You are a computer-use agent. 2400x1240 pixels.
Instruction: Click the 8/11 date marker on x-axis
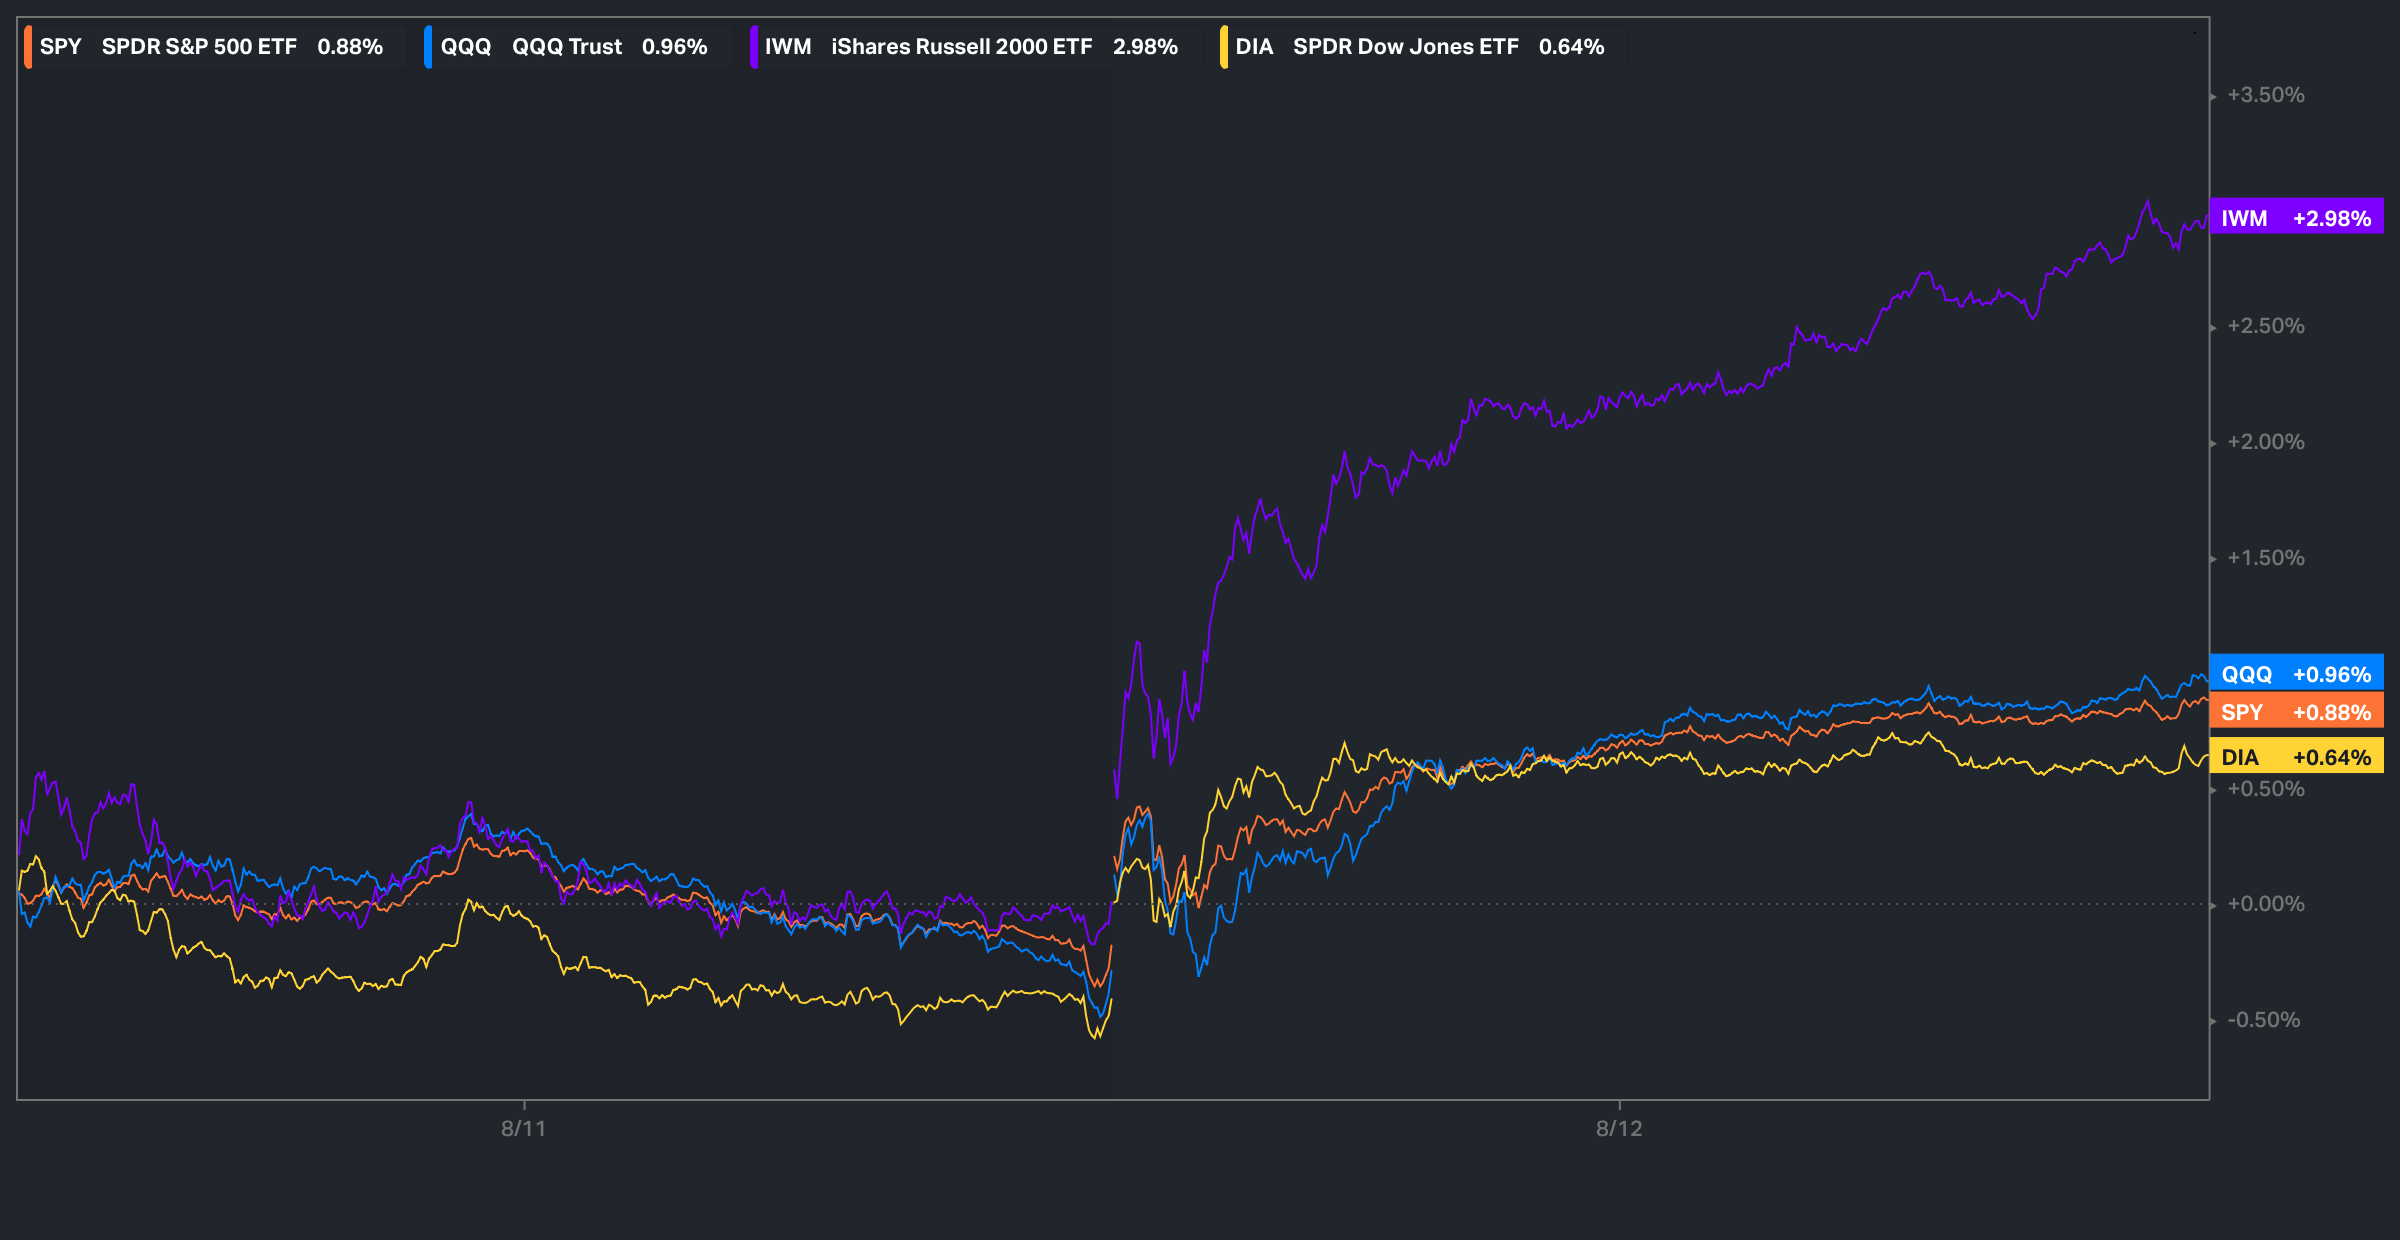[523, 1128]
